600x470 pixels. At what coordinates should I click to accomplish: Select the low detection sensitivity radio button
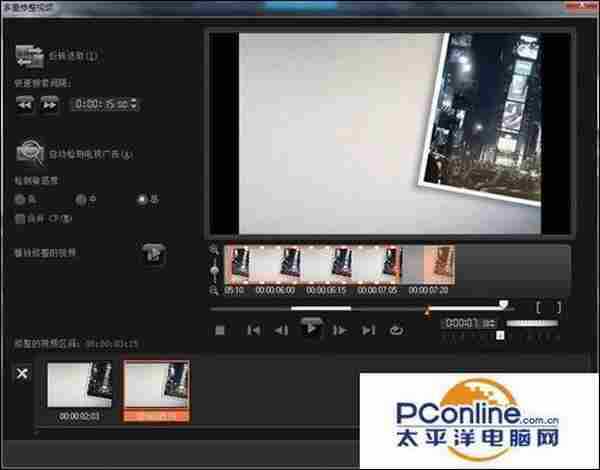(x=19, y=199)
